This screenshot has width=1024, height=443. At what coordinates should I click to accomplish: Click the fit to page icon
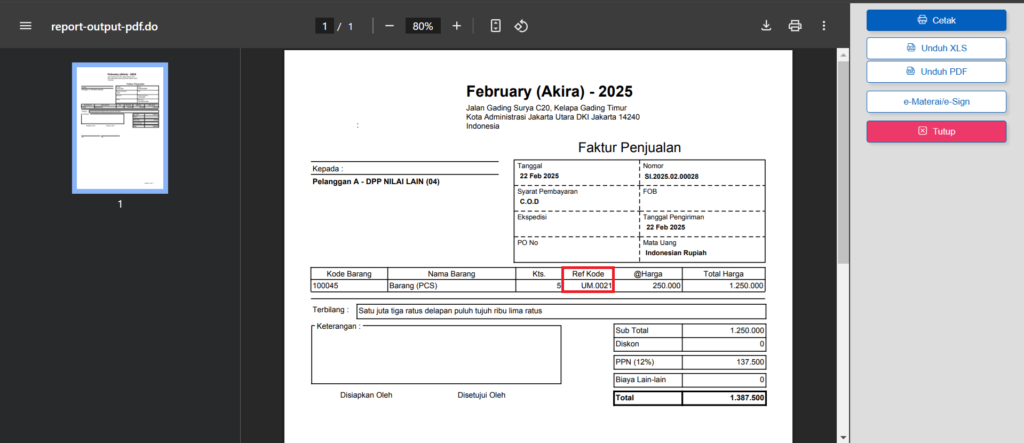pos(495,26)
